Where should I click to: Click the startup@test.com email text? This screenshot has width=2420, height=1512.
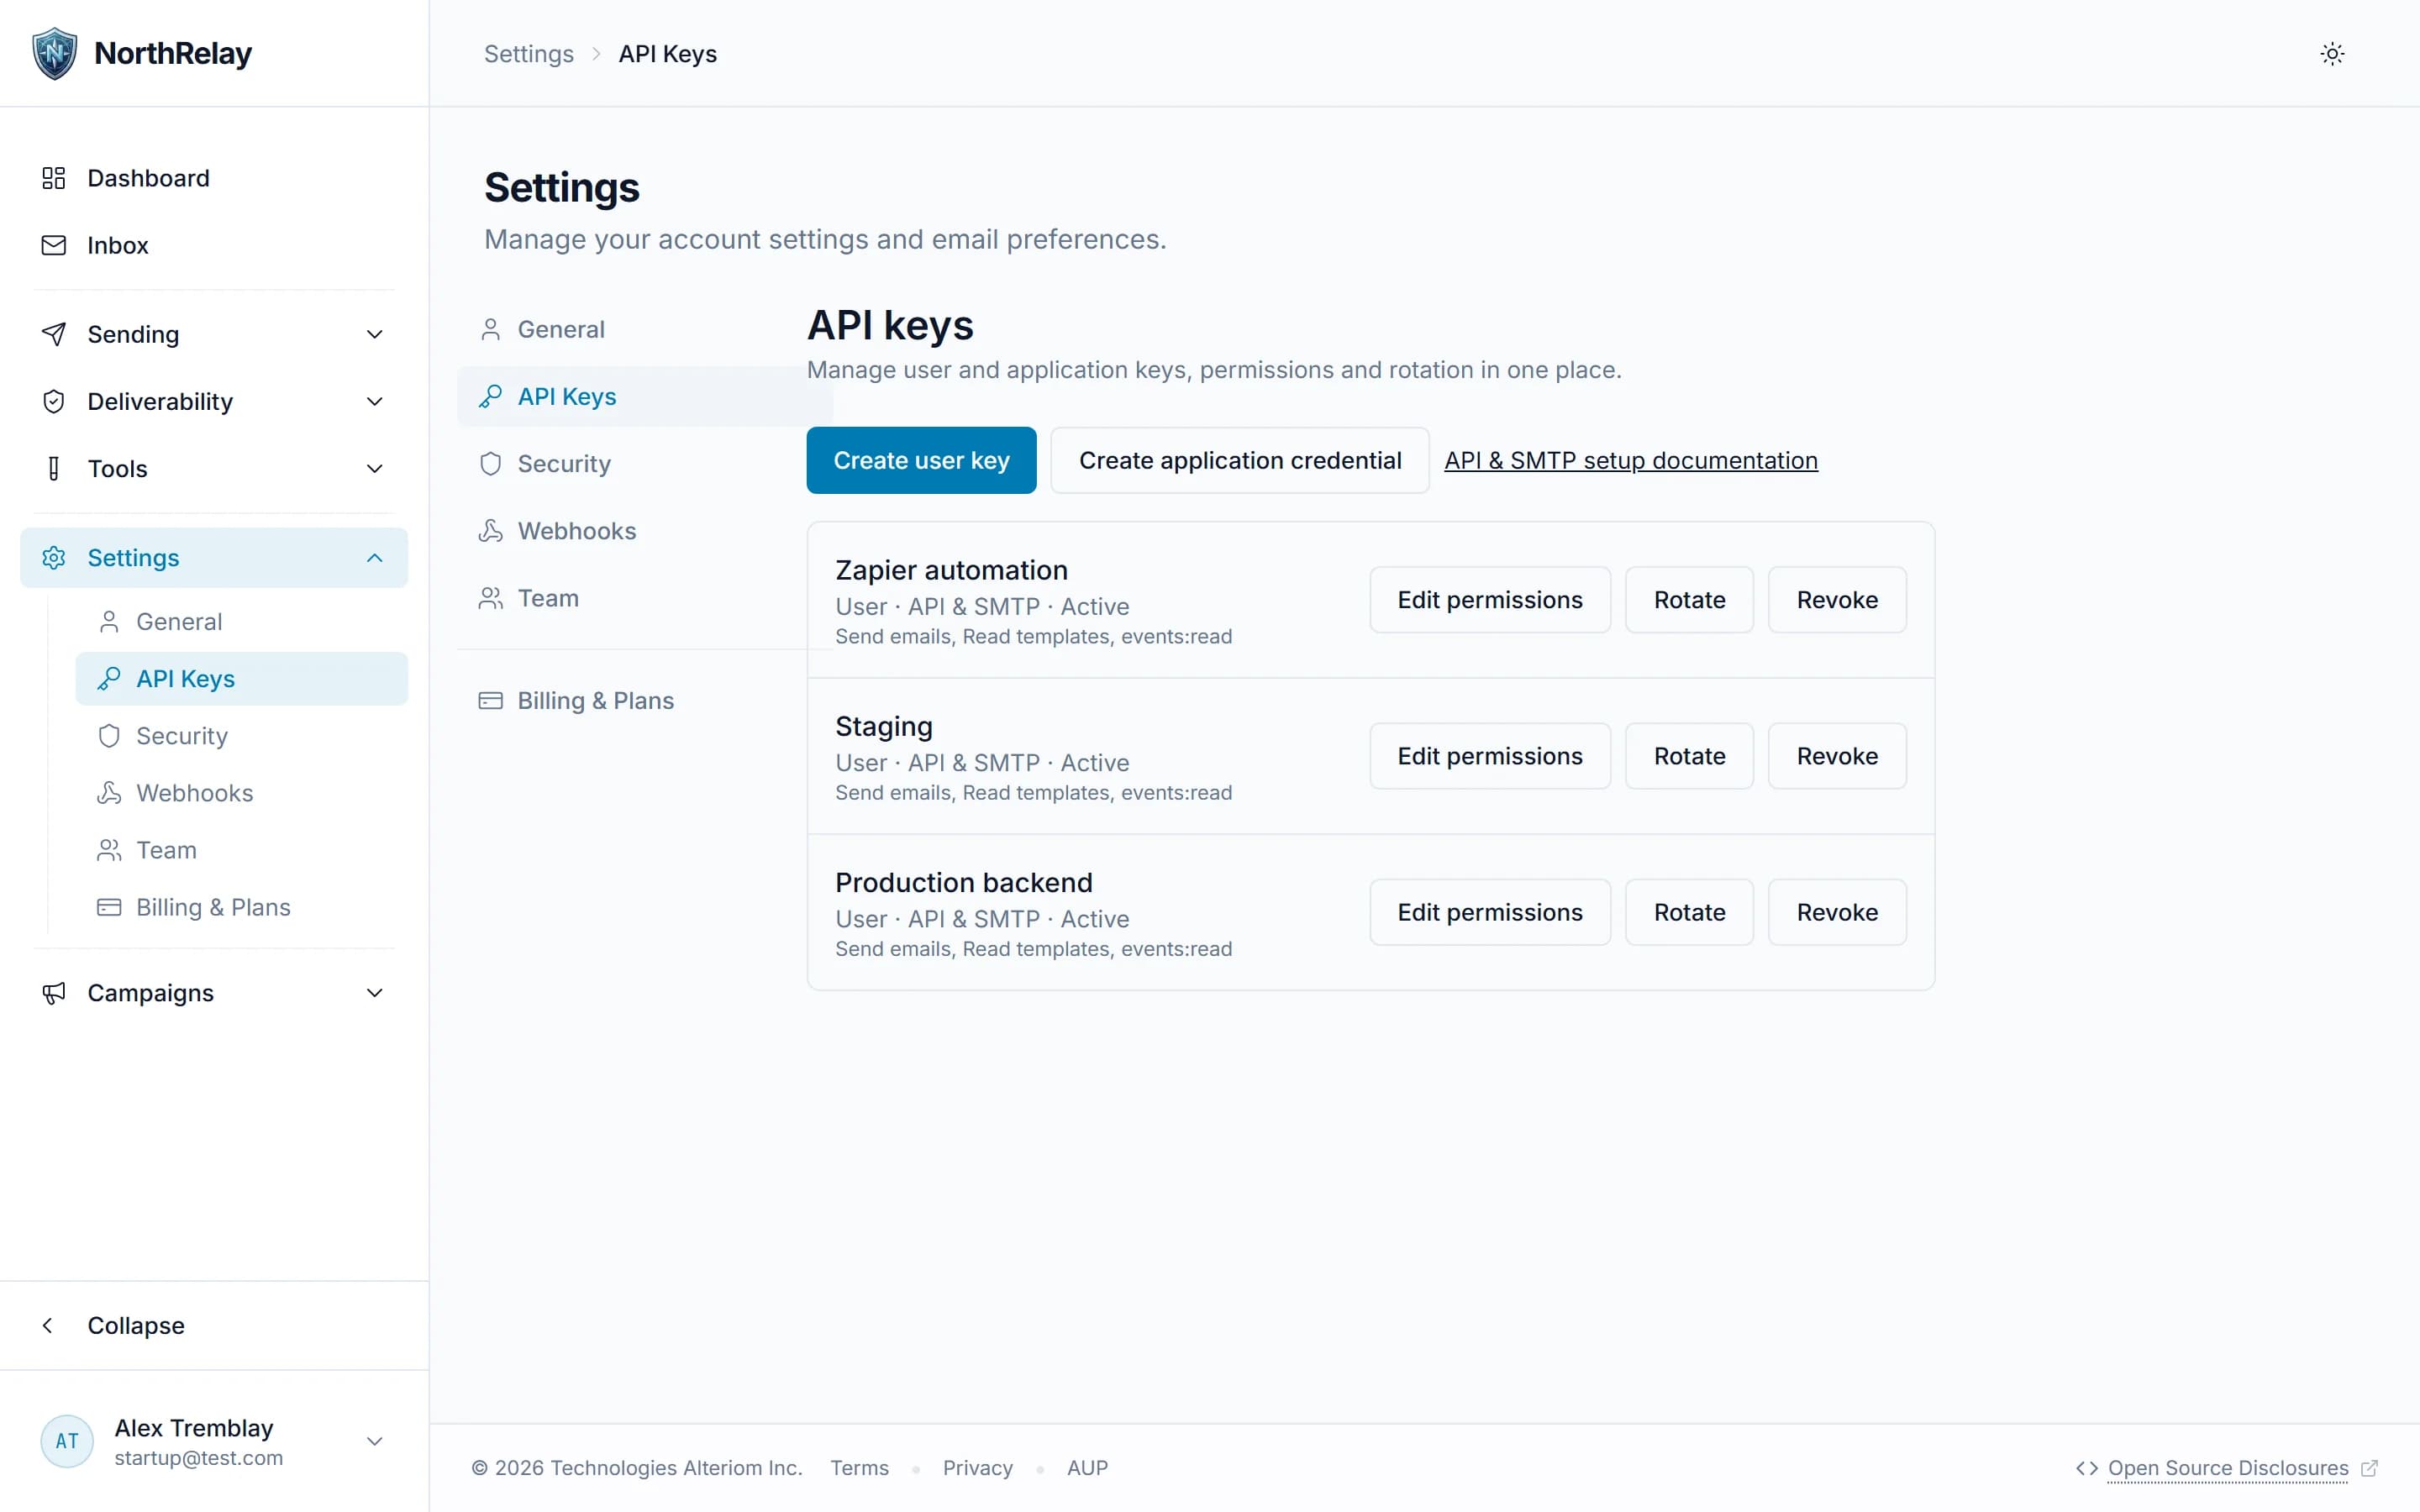tap(198, 1458)
